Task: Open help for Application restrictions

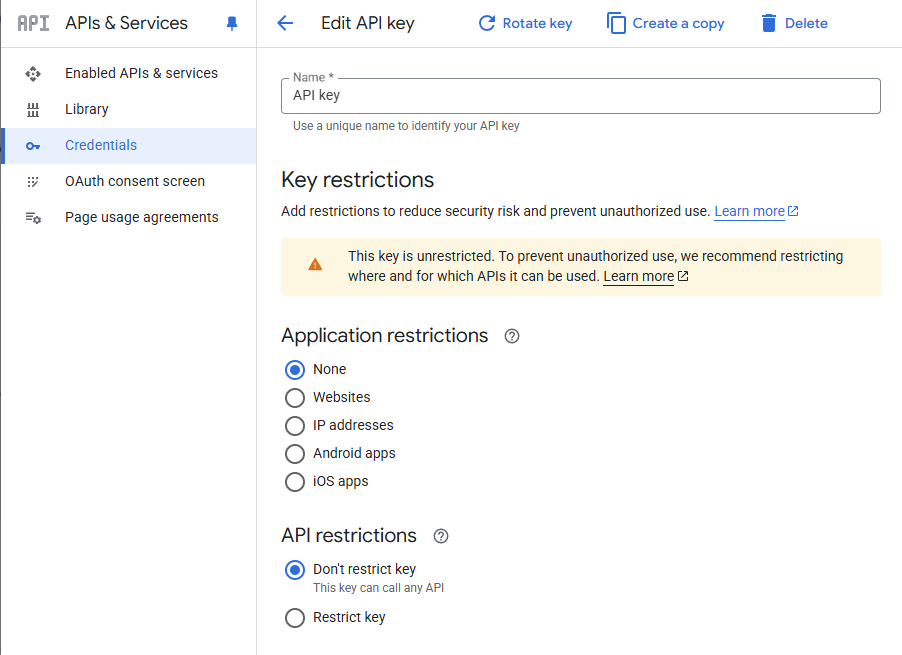Action: pyautogui.click(x=512, y=336)
